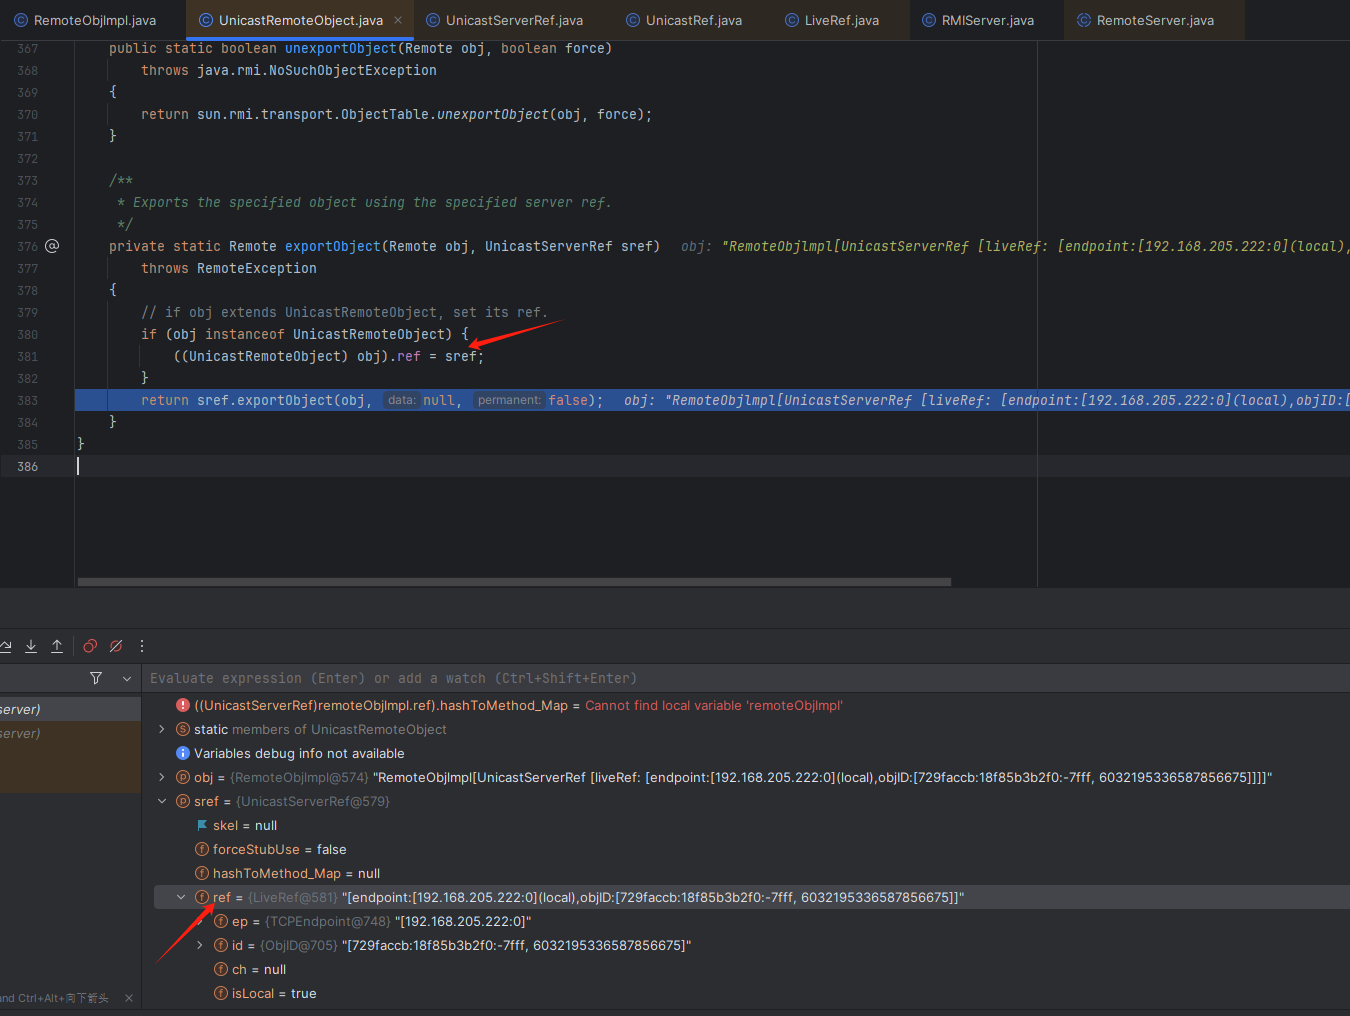Open View Breakpoints double red circle icon
This screenshot has height=1016, width=1350.
point(90,646)
